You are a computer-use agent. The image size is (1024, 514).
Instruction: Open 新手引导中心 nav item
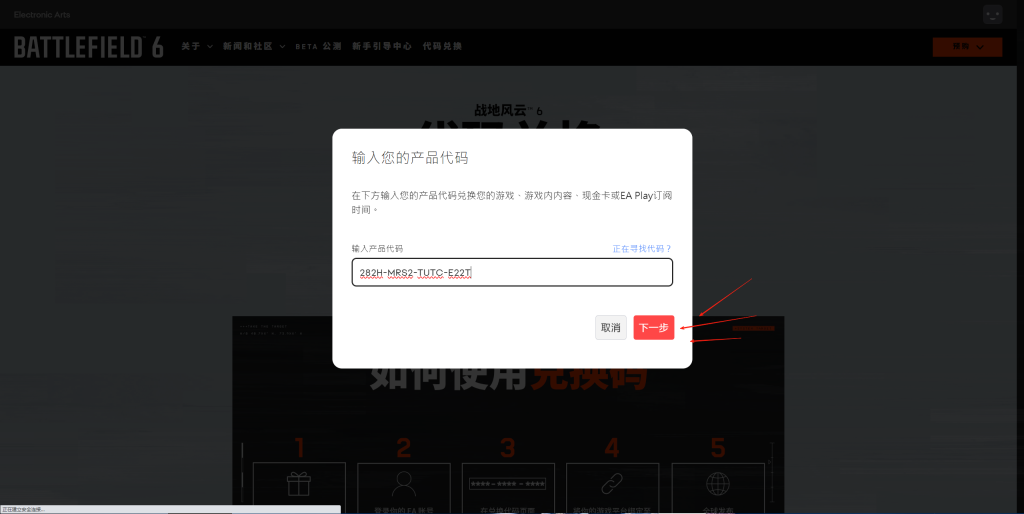382,46
